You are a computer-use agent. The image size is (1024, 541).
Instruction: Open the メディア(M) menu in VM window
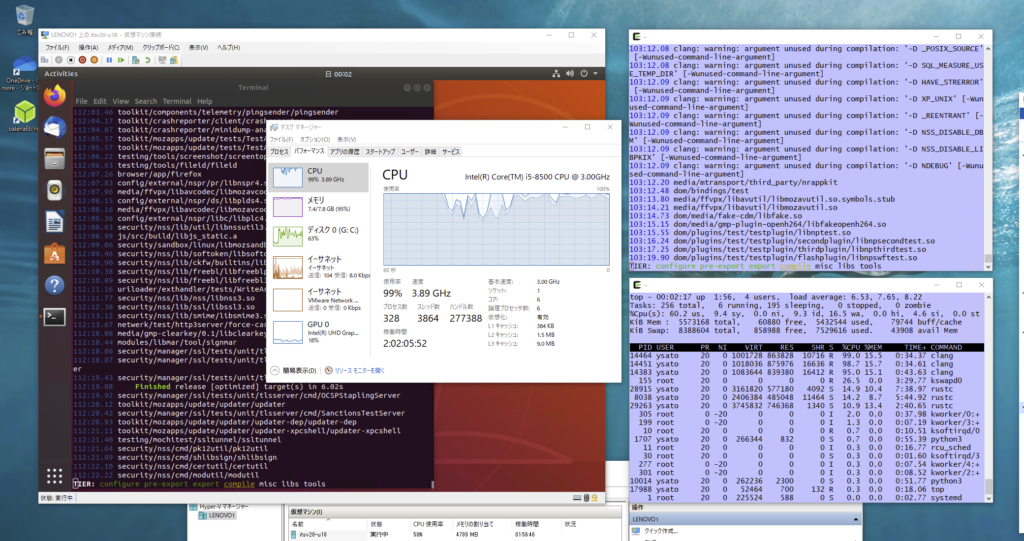121,47
